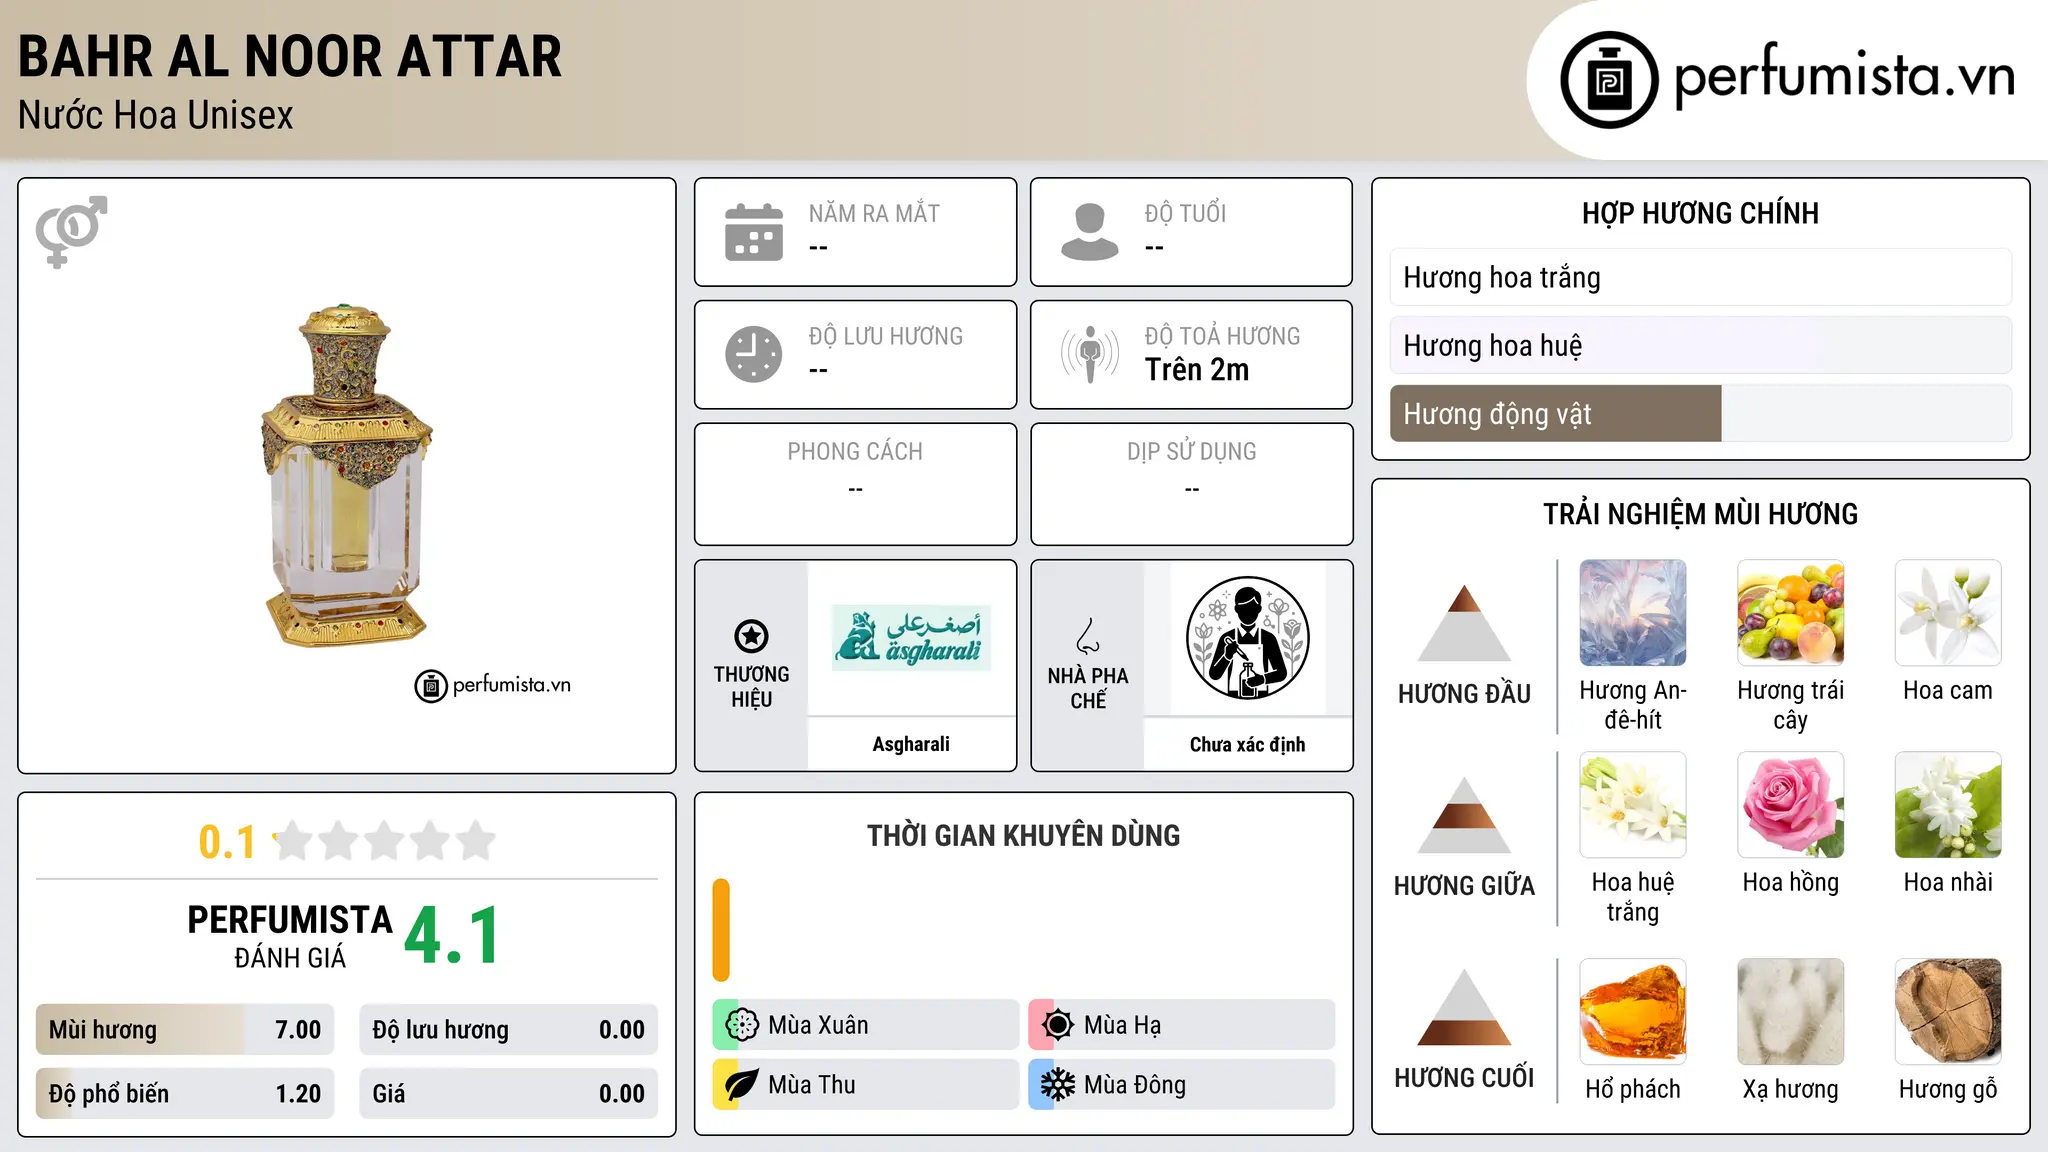
Task: Select the Hoa huệ trắng note image
Action: (x=1633, y=805)
